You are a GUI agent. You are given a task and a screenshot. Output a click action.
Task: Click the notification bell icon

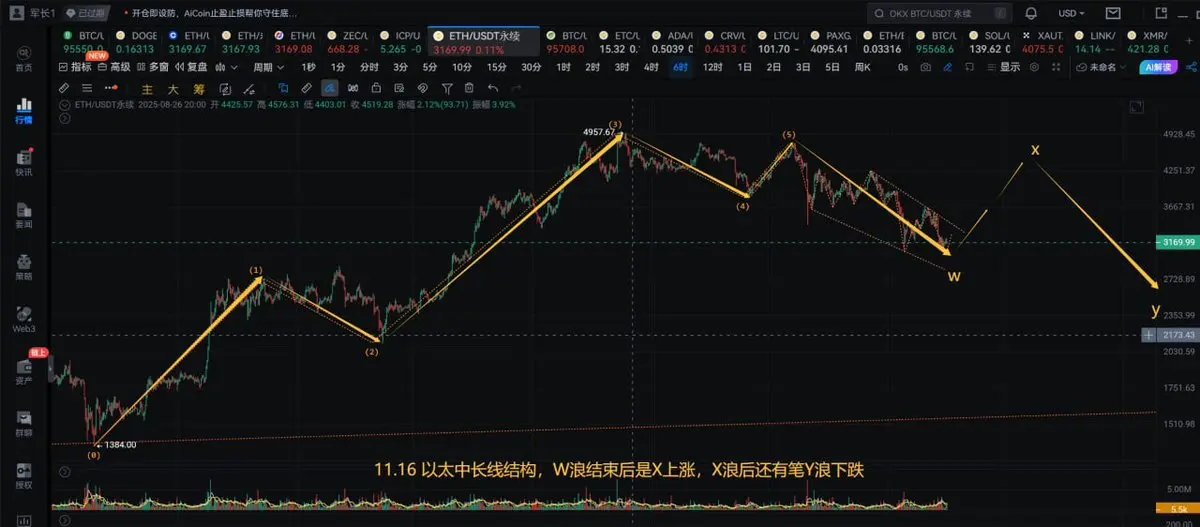pyautogui.click(x=1031, y=13)
